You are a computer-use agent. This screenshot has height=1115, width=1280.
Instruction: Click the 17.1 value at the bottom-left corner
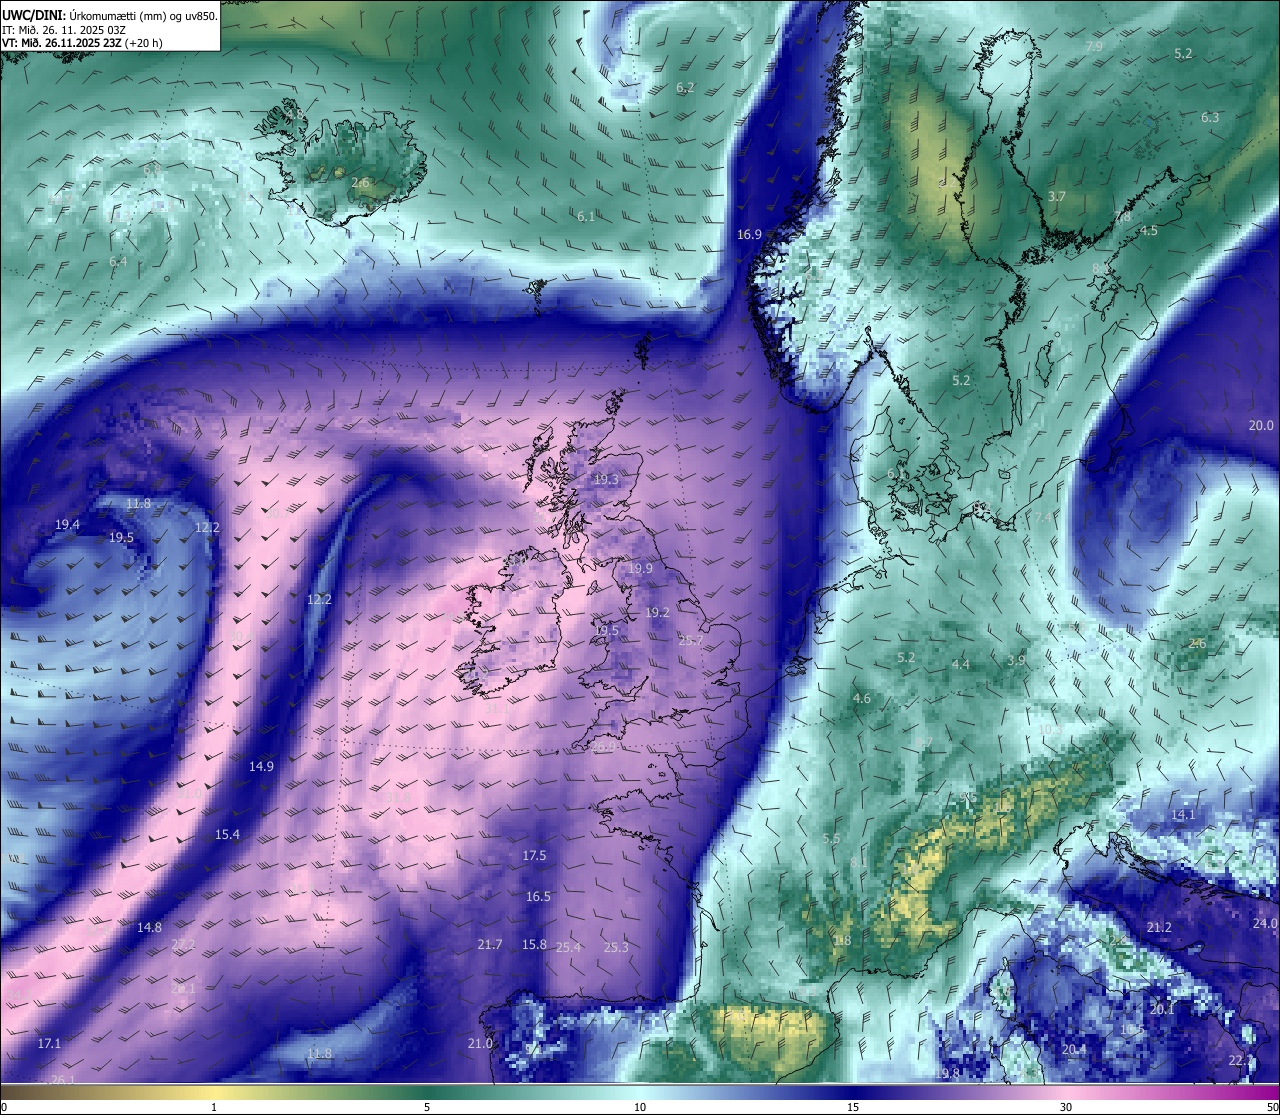tap(49, 1044)
